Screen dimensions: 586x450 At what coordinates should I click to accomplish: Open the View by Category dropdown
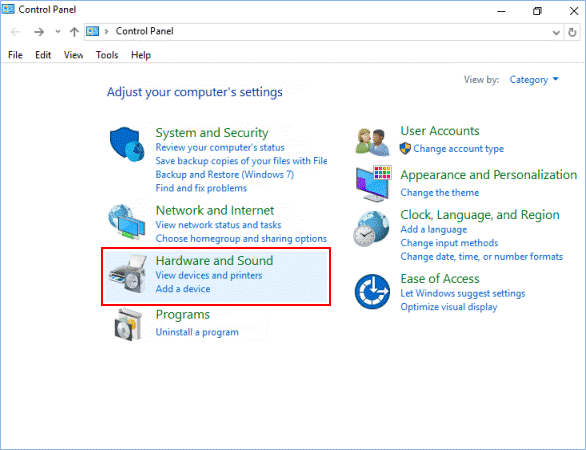pyautogui.click(x=534, y=80)
